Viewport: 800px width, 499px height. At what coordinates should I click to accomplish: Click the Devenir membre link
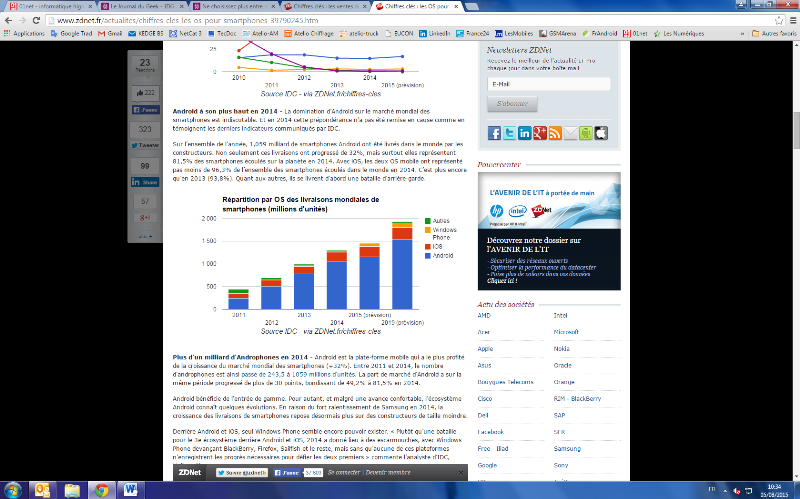coord(388,473)
